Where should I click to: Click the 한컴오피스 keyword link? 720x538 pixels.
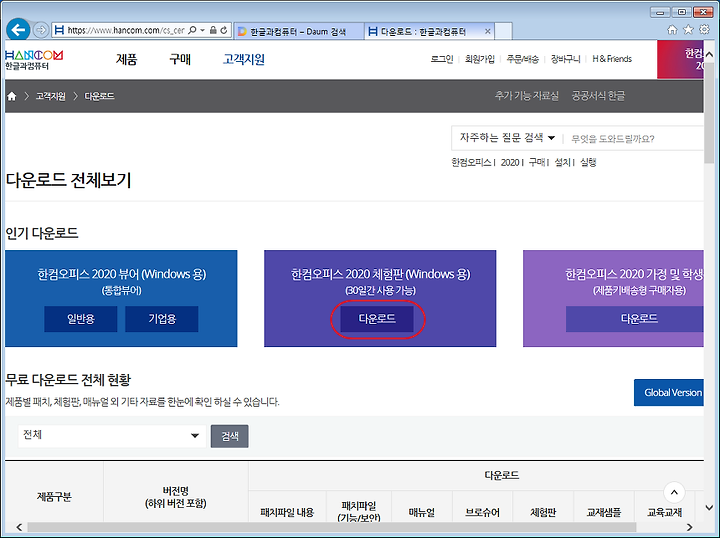point(472,162)
